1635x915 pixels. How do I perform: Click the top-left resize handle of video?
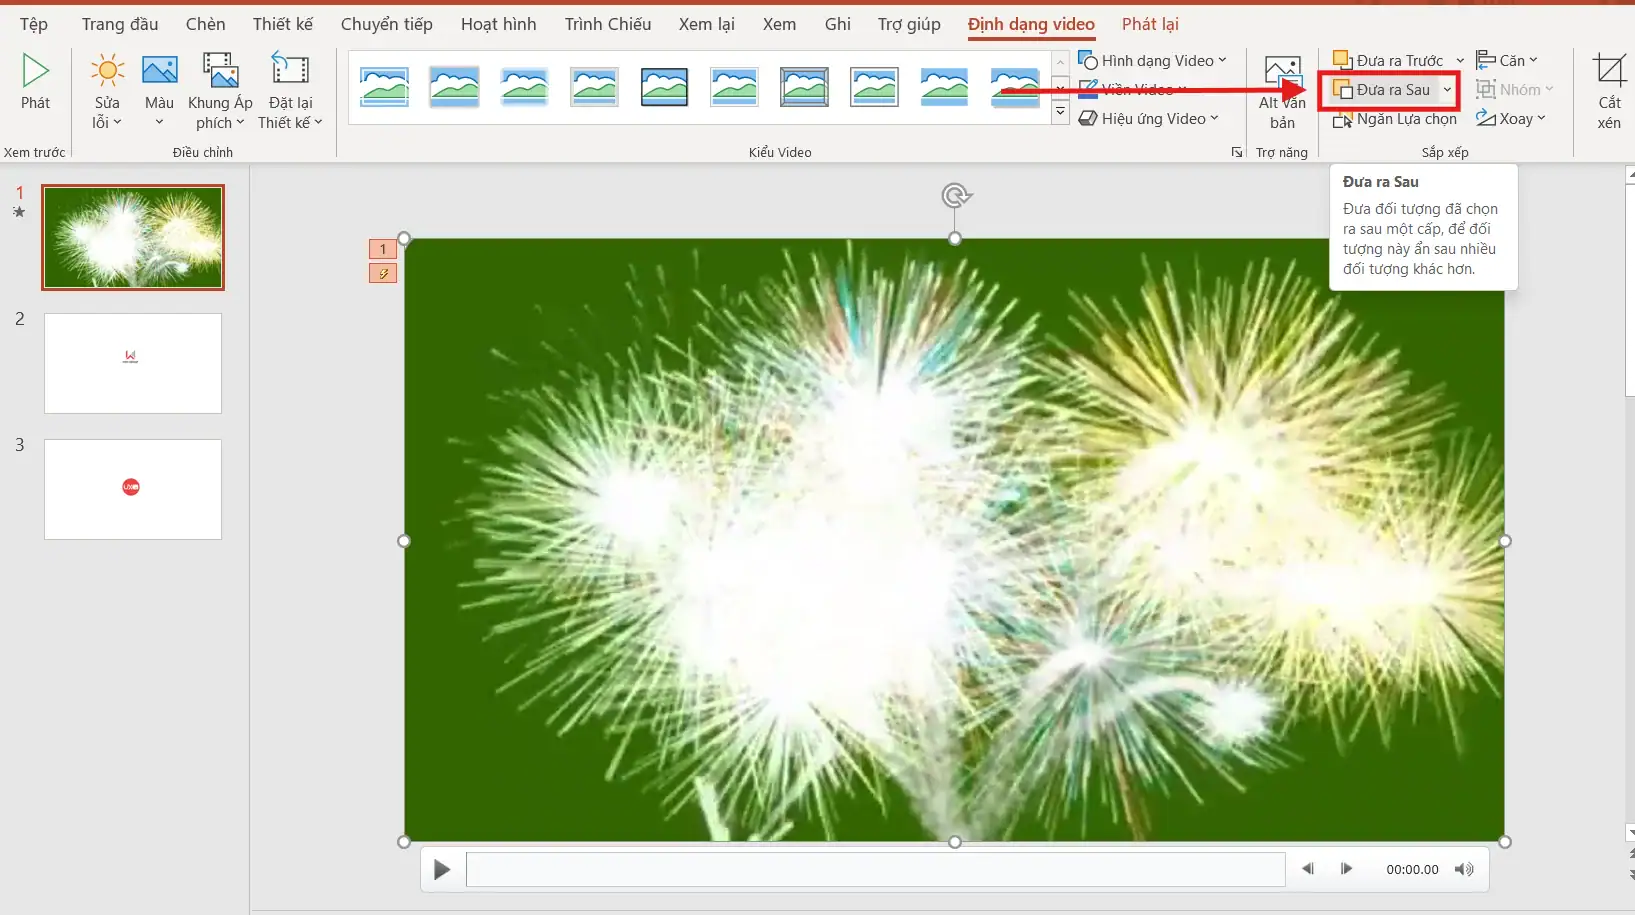point(404,238)
